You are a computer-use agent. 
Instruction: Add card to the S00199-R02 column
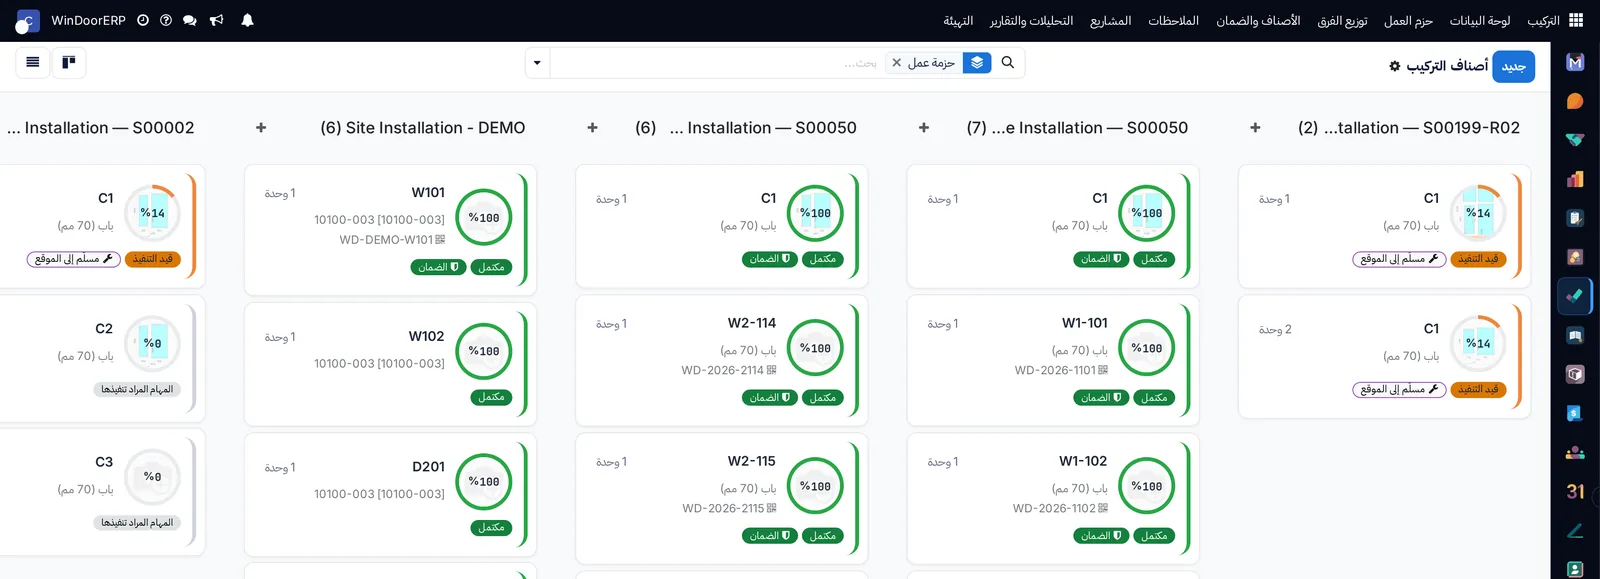[1255, 128]
